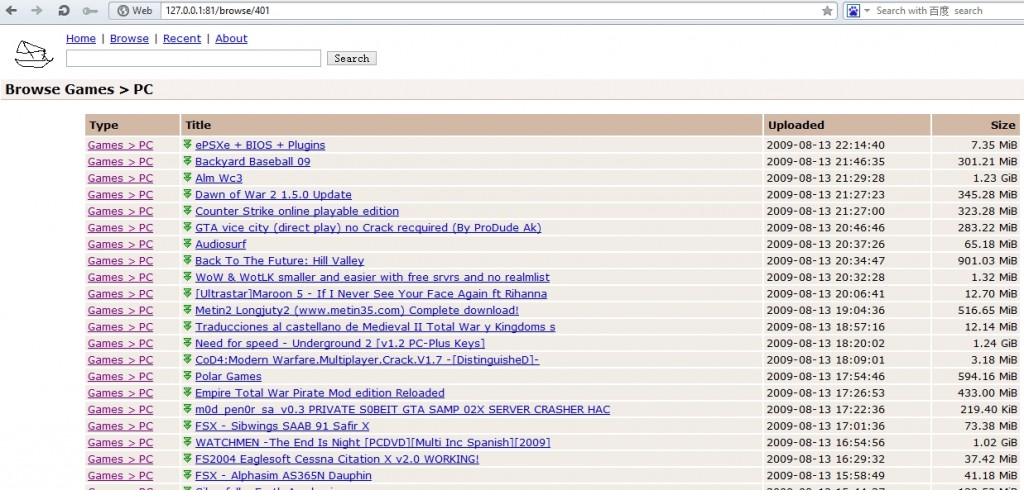The image size is (1024, 490).
Task: Click download arrow for GTA vice city
Action: click(x=187, y=227)
